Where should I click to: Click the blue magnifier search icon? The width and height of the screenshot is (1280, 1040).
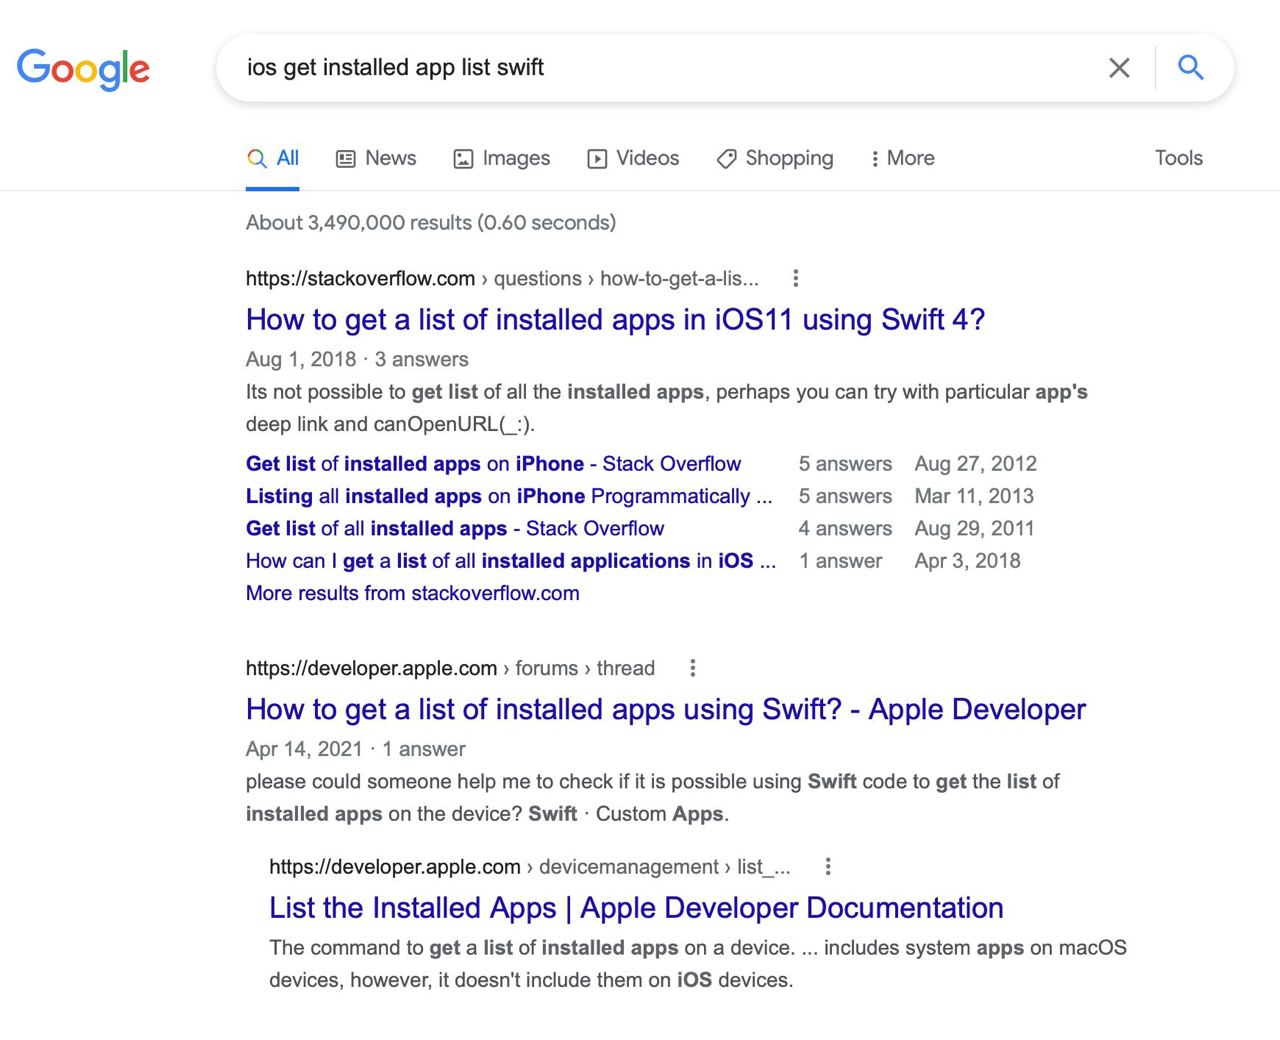1190,67
